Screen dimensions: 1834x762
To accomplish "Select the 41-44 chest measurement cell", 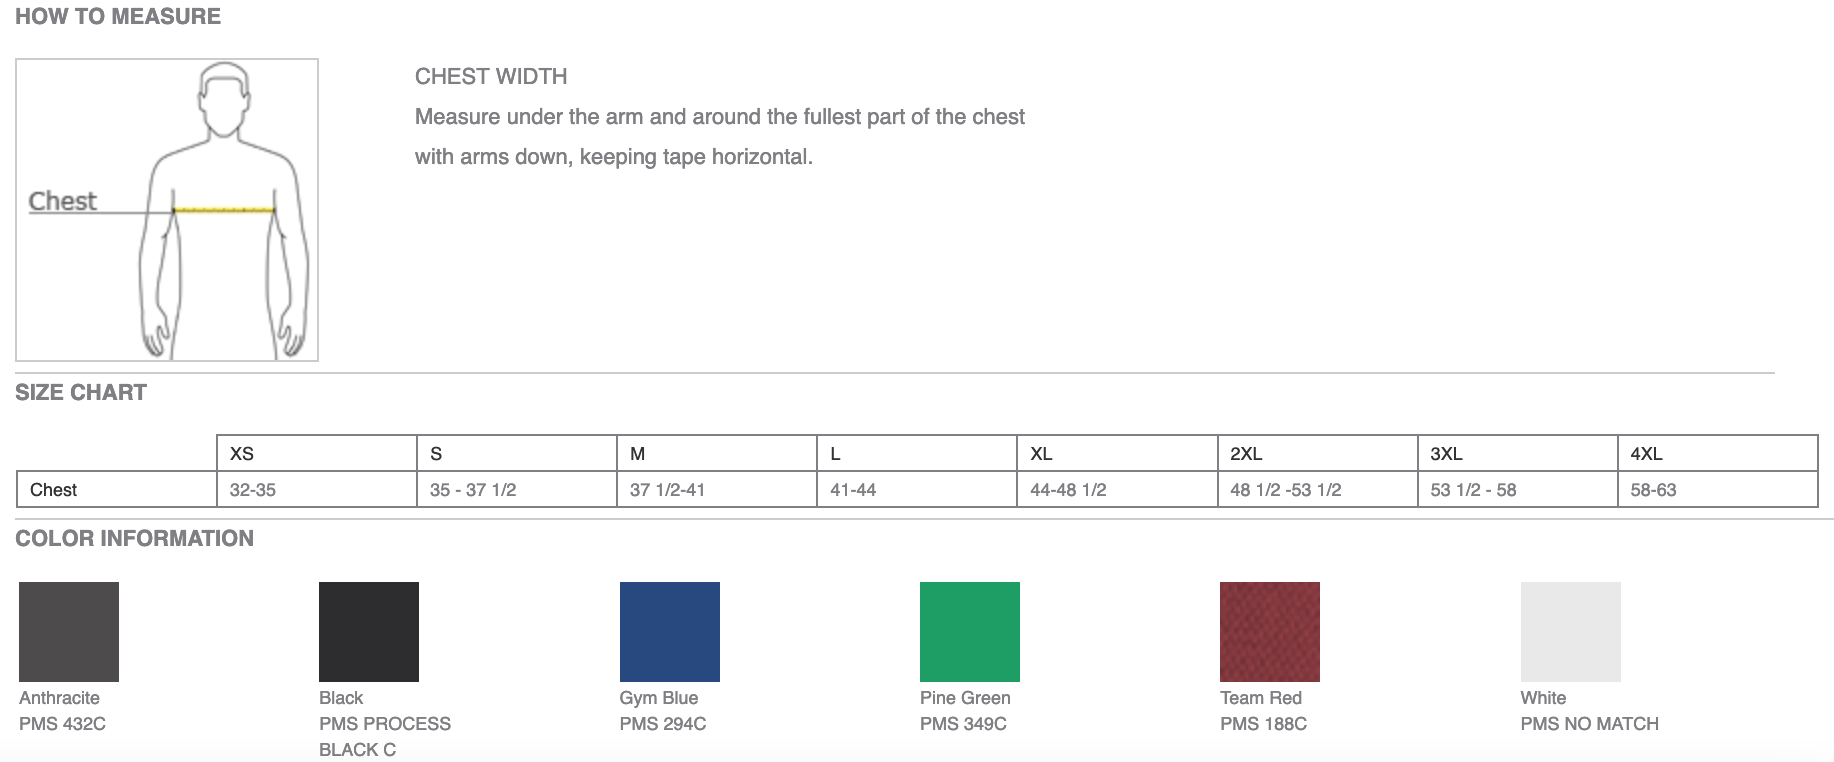I will (x=917, y=490).
